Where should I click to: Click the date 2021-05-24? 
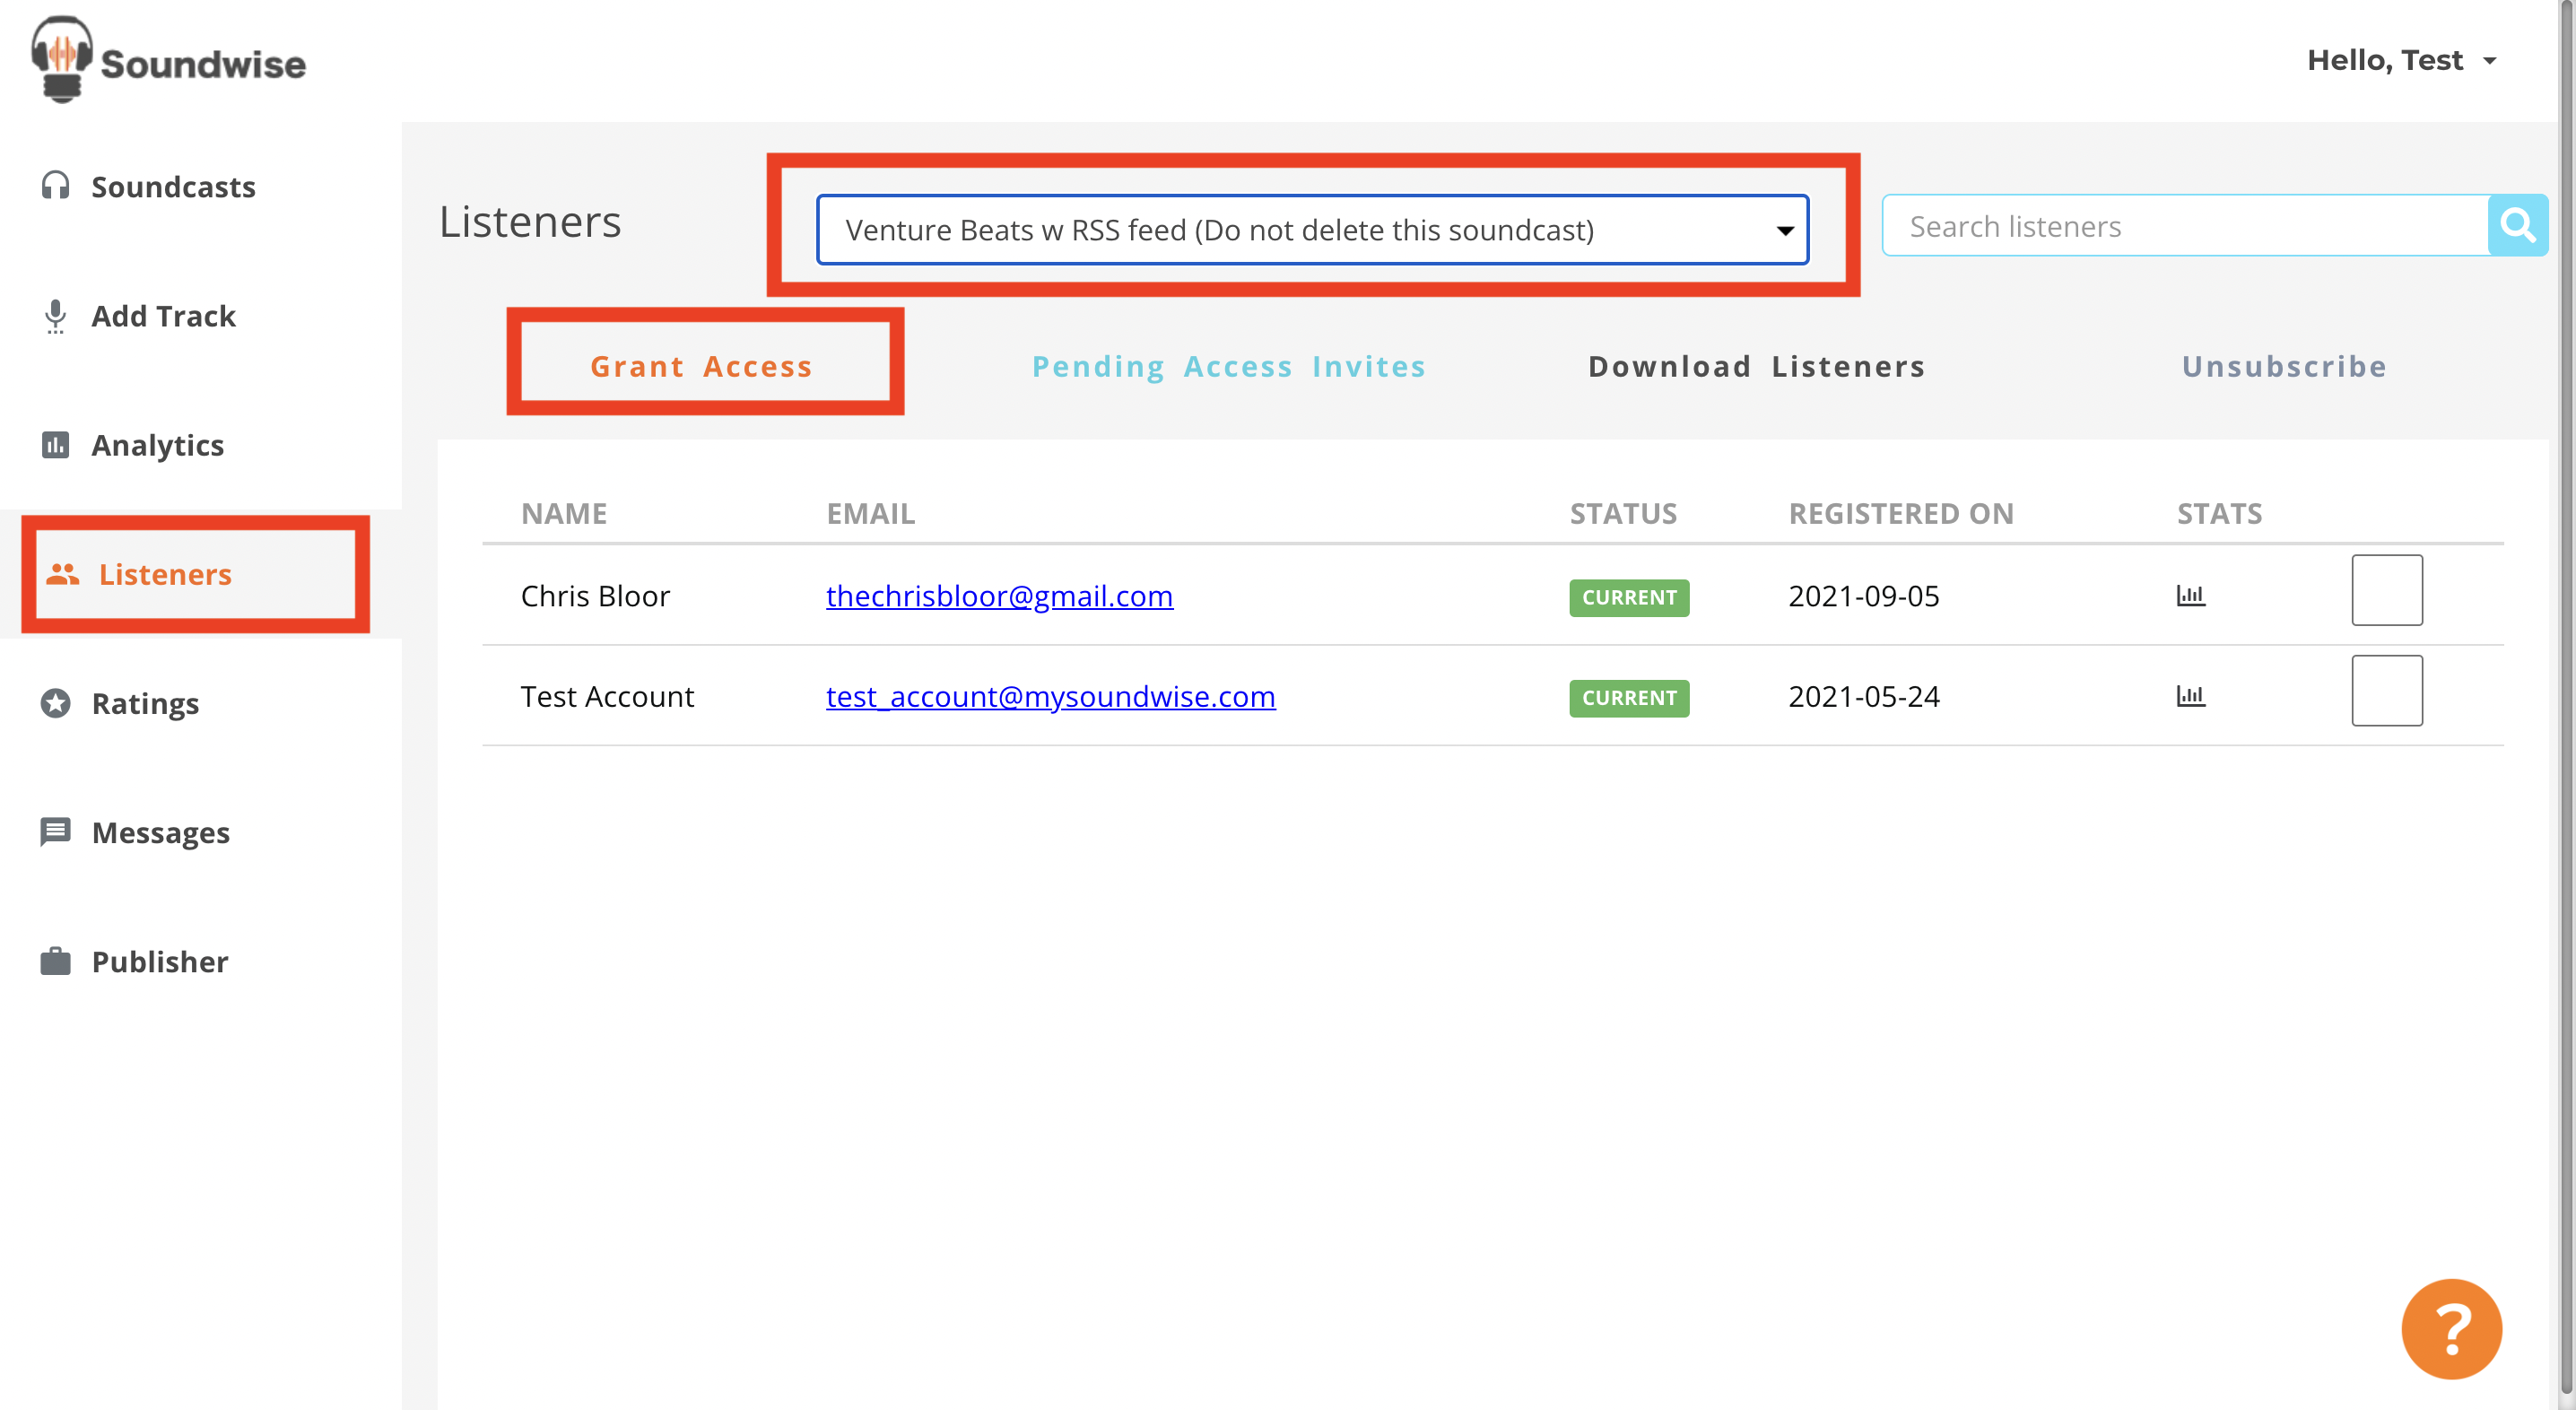(x=1864, y=696)
